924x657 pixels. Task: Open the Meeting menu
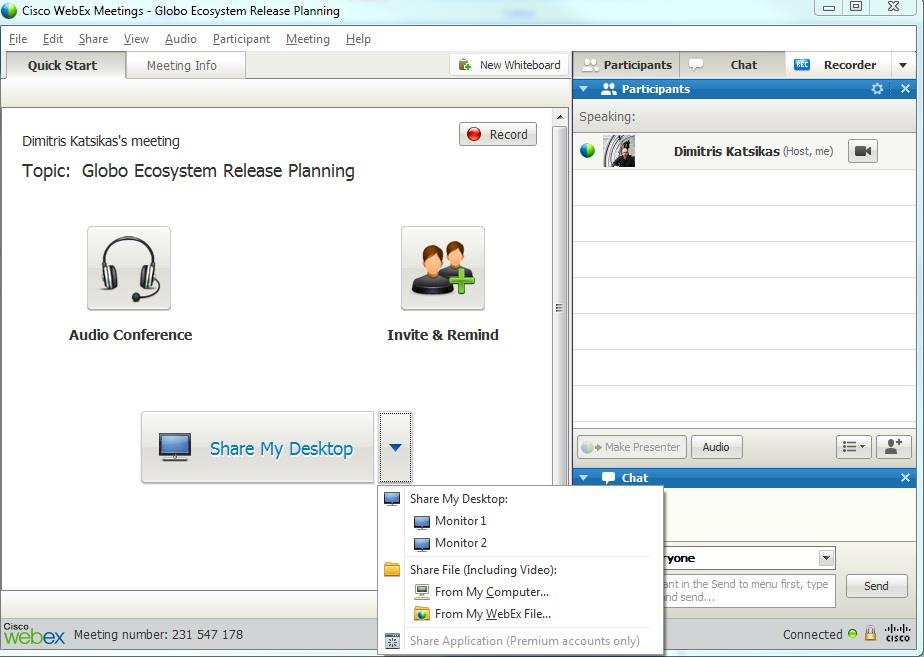(x=308, y=39)
